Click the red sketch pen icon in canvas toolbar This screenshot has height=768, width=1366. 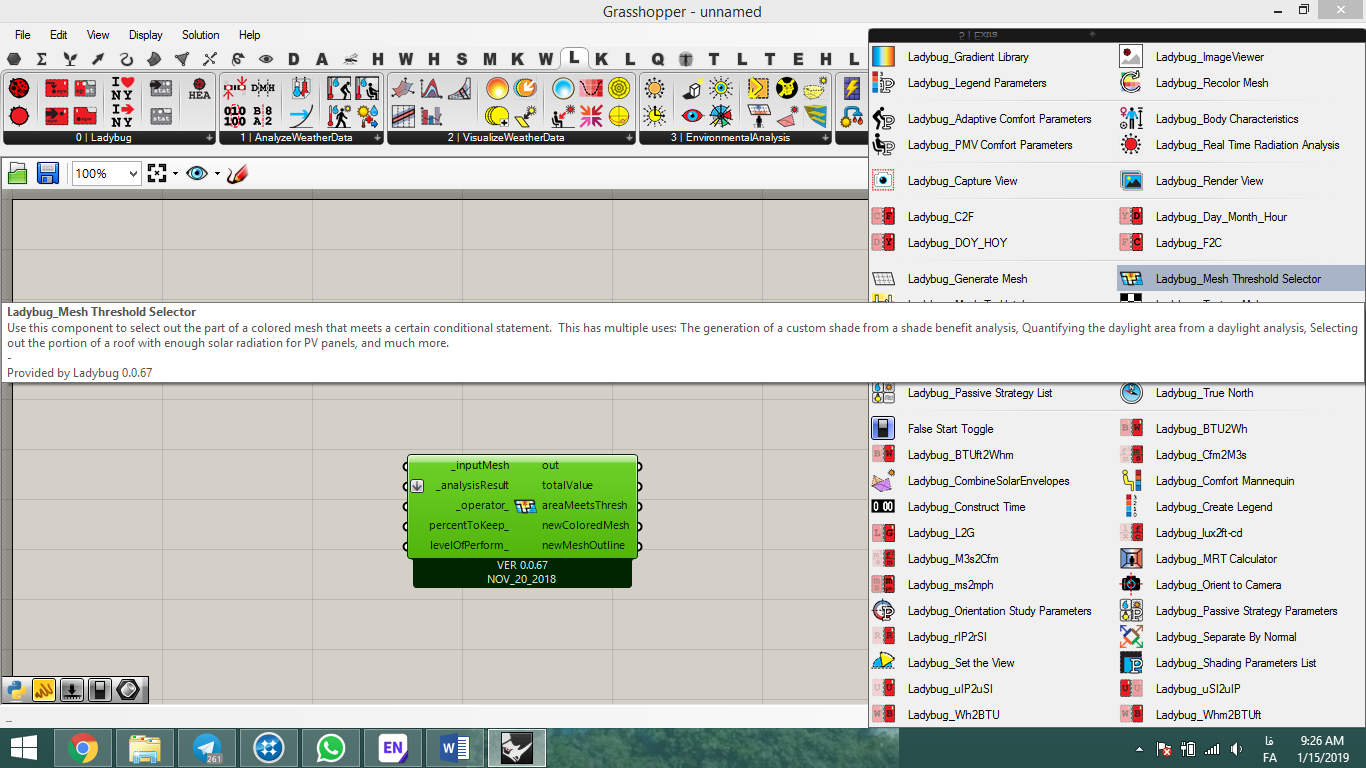[x=237, y=173]
